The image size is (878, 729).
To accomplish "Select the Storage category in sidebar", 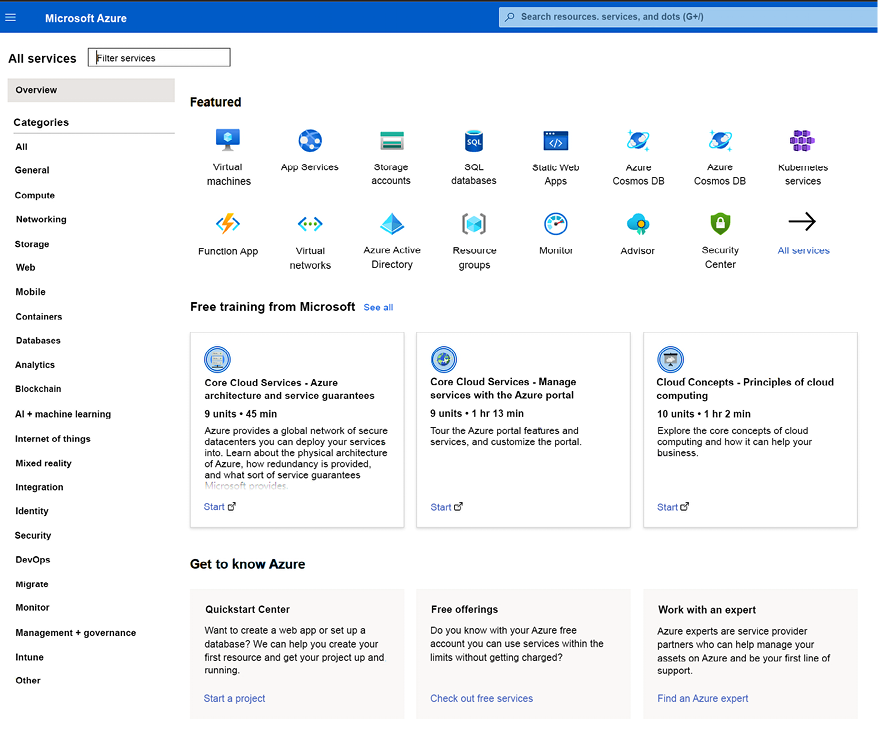I will tap(32, 244).
